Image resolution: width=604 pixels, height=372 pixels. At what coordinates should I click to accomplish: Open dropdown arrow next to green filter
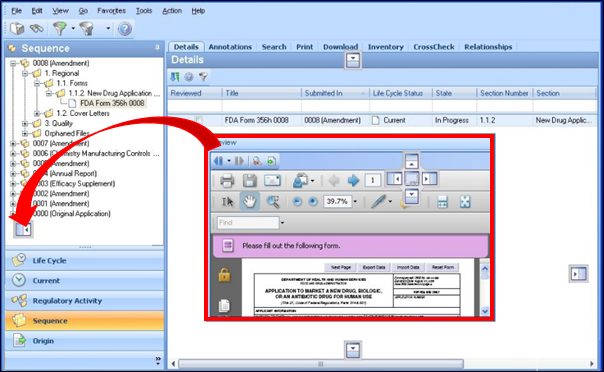tap(73, 28)
